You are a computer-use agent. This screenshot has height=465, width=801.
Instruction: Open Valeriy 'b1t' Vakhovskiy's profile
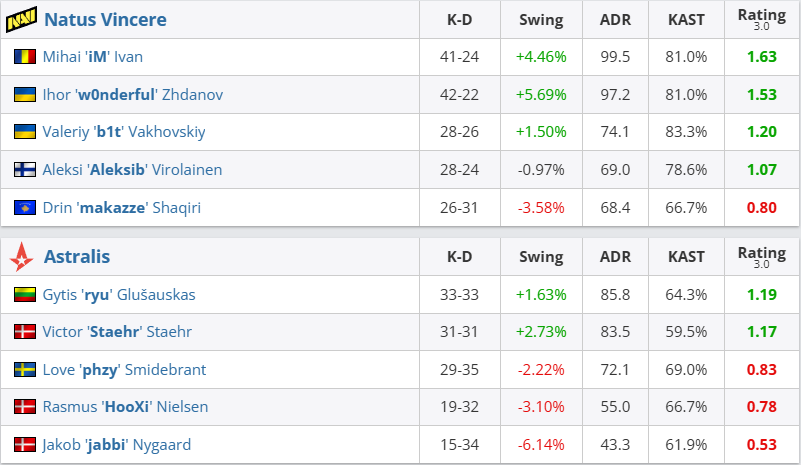(123, 132)
